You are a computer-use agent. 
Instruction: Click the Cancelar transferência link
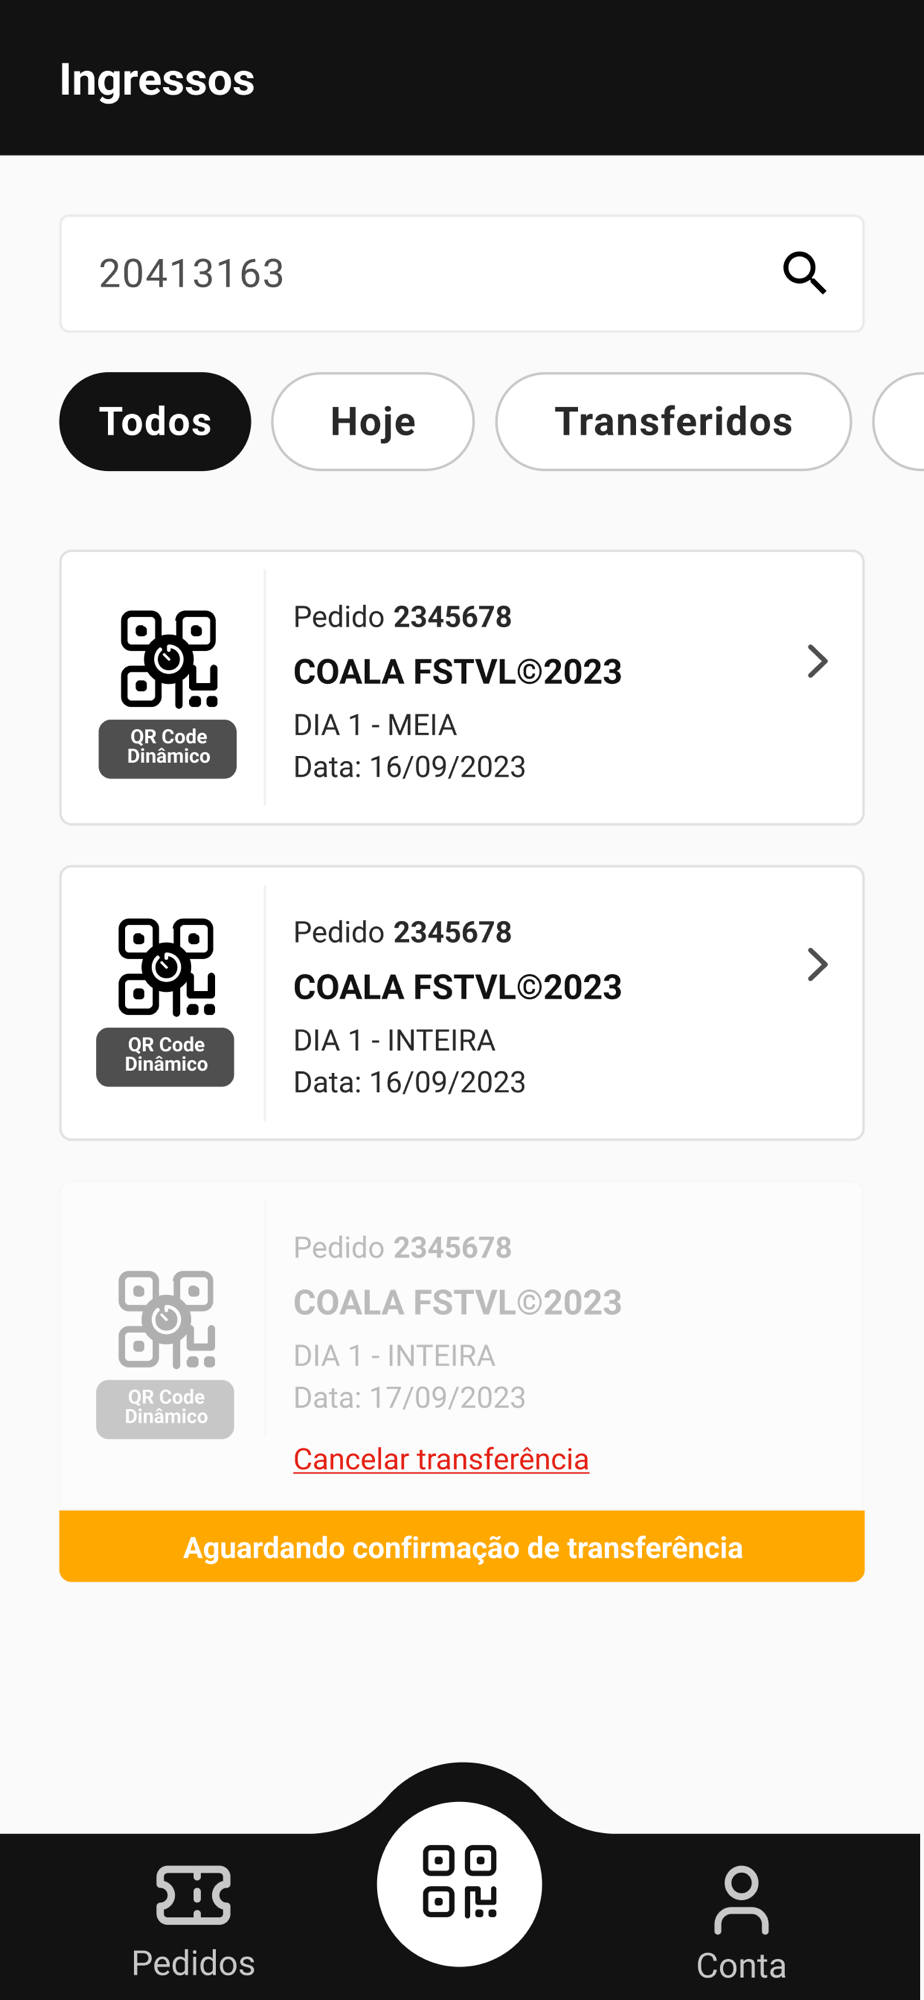(x=441, y=1459)
